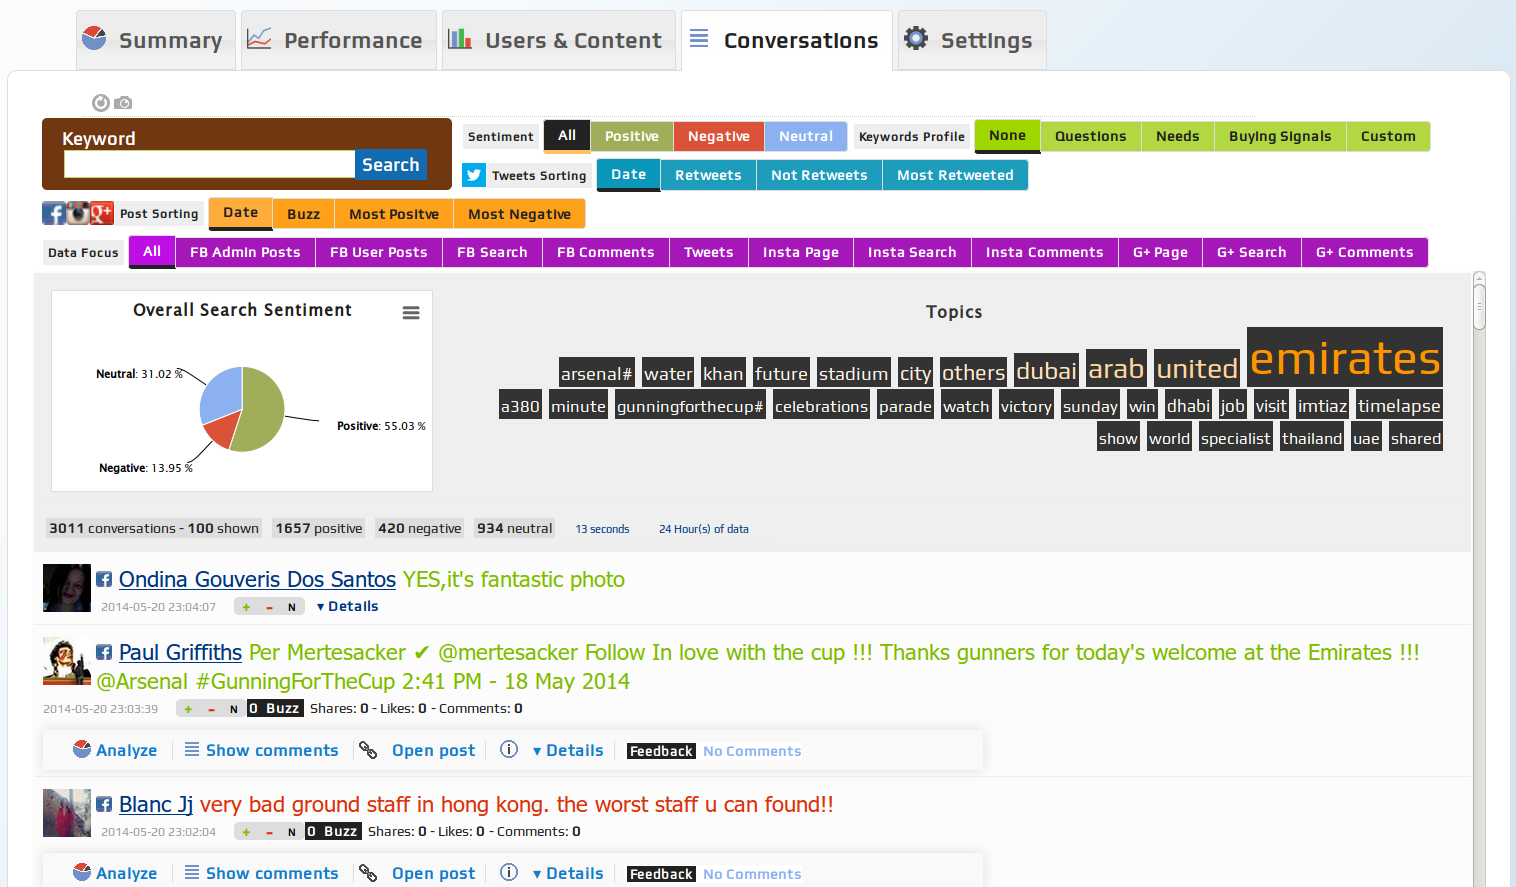Click the emirates topic in the word cloud
The image size is (1516, 887).
click(1345, 357)
